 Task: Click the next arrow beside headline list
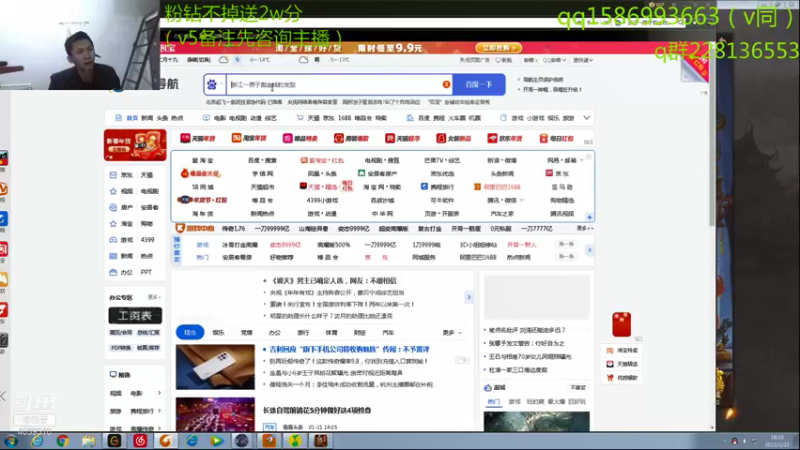click(469, 297)
